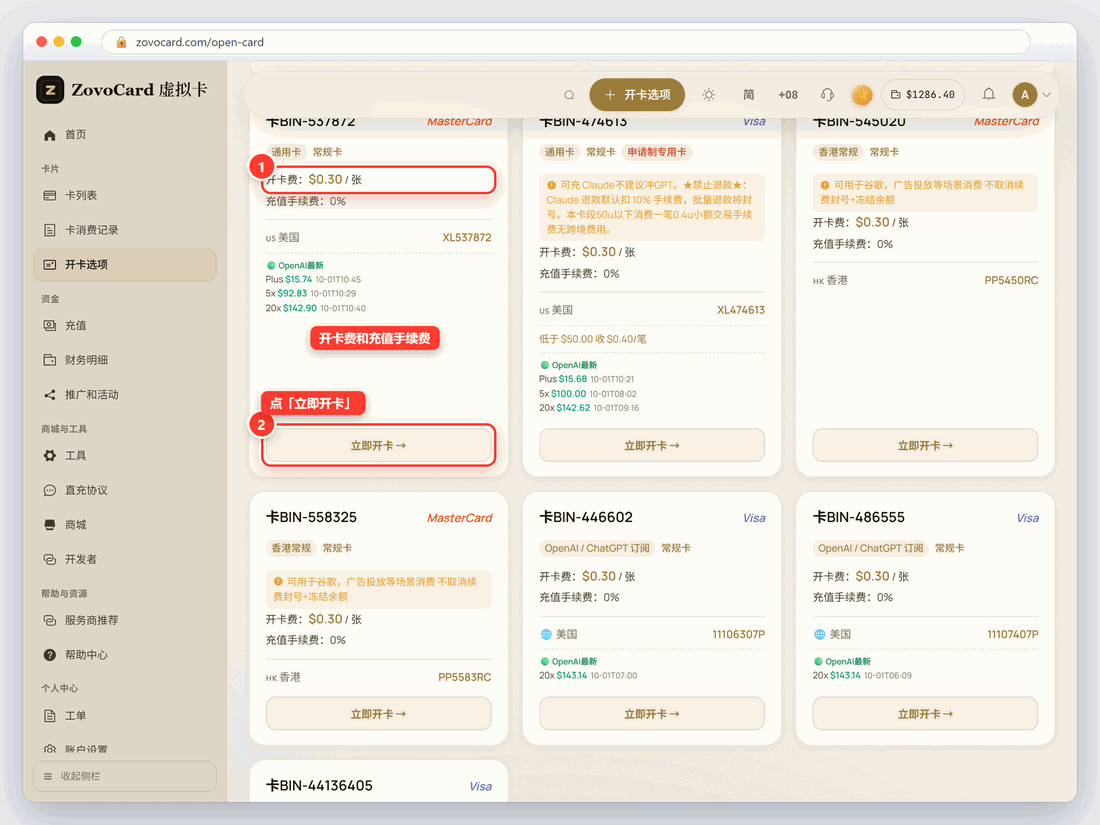
Task: Click the 开卡选项 button in the top bar
Action: click(637, 95)
